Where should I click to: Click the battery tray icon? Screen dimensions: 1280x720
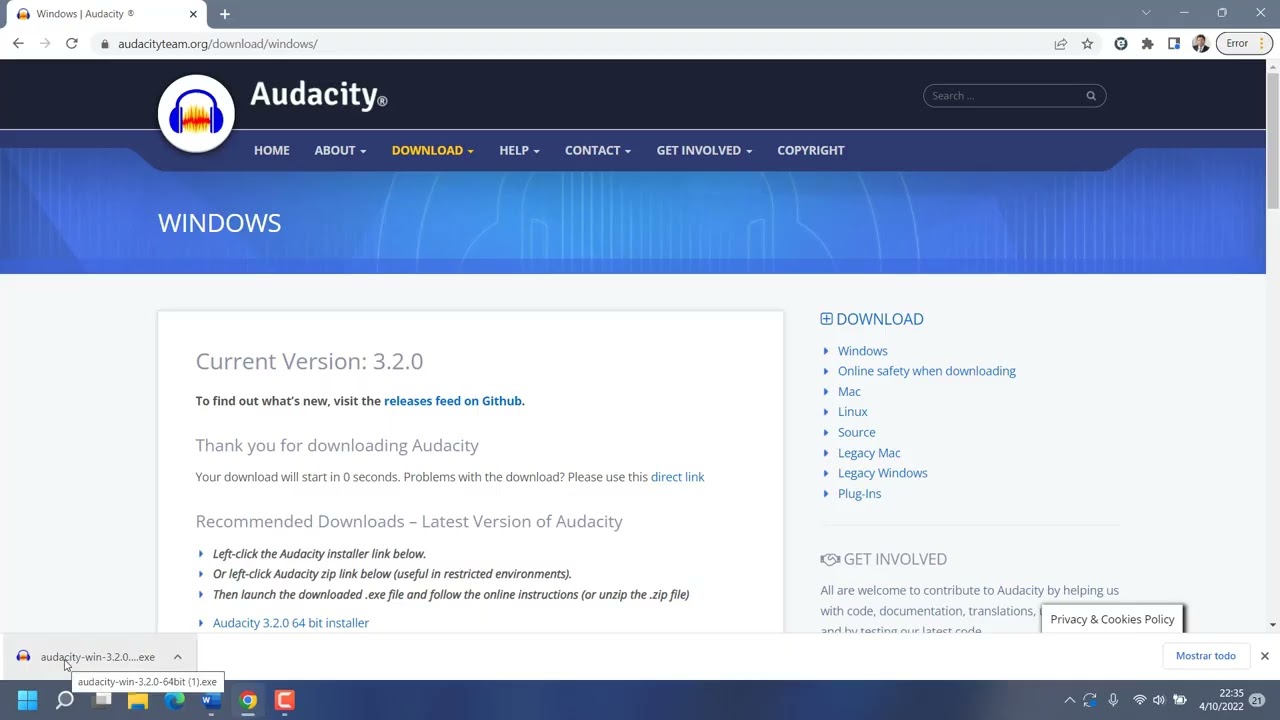1180,701
